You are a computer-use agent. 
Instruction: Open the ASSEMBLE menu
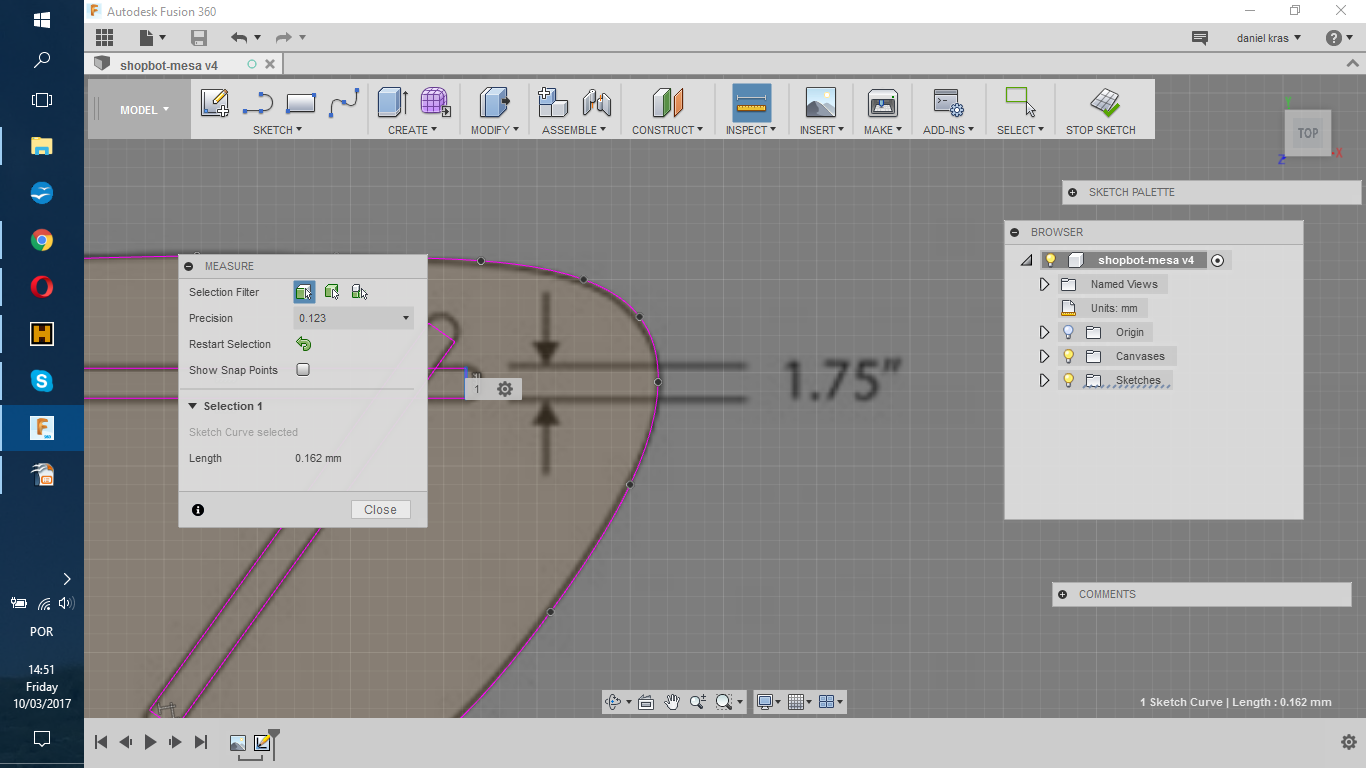(575, 130)
